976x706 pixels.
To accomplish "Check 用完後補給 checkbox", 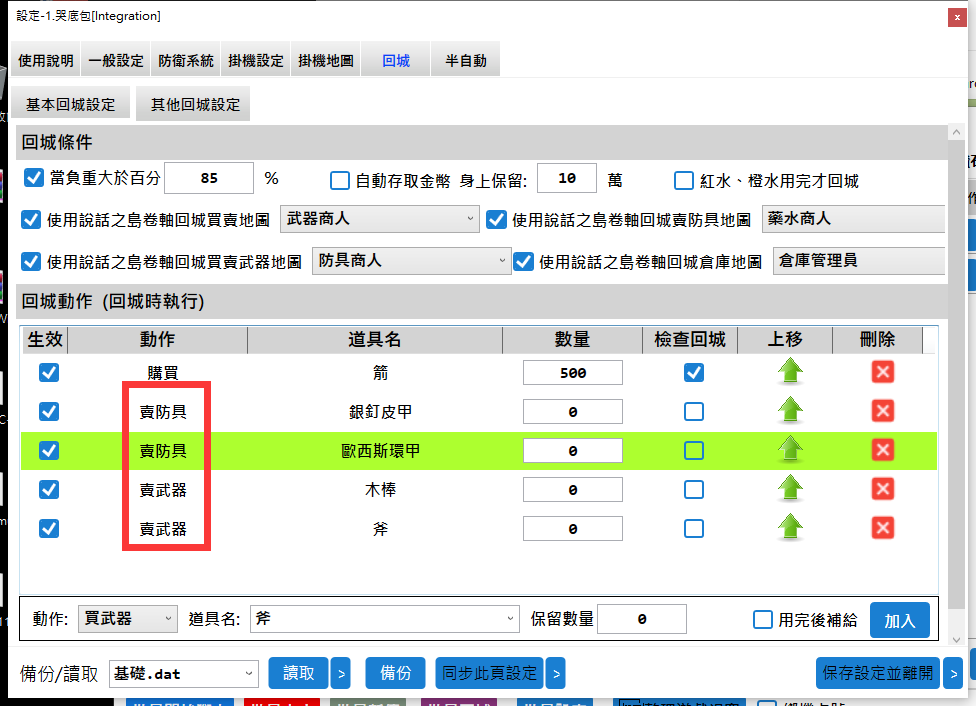I will pyautogui.click(x=763, y=620).
